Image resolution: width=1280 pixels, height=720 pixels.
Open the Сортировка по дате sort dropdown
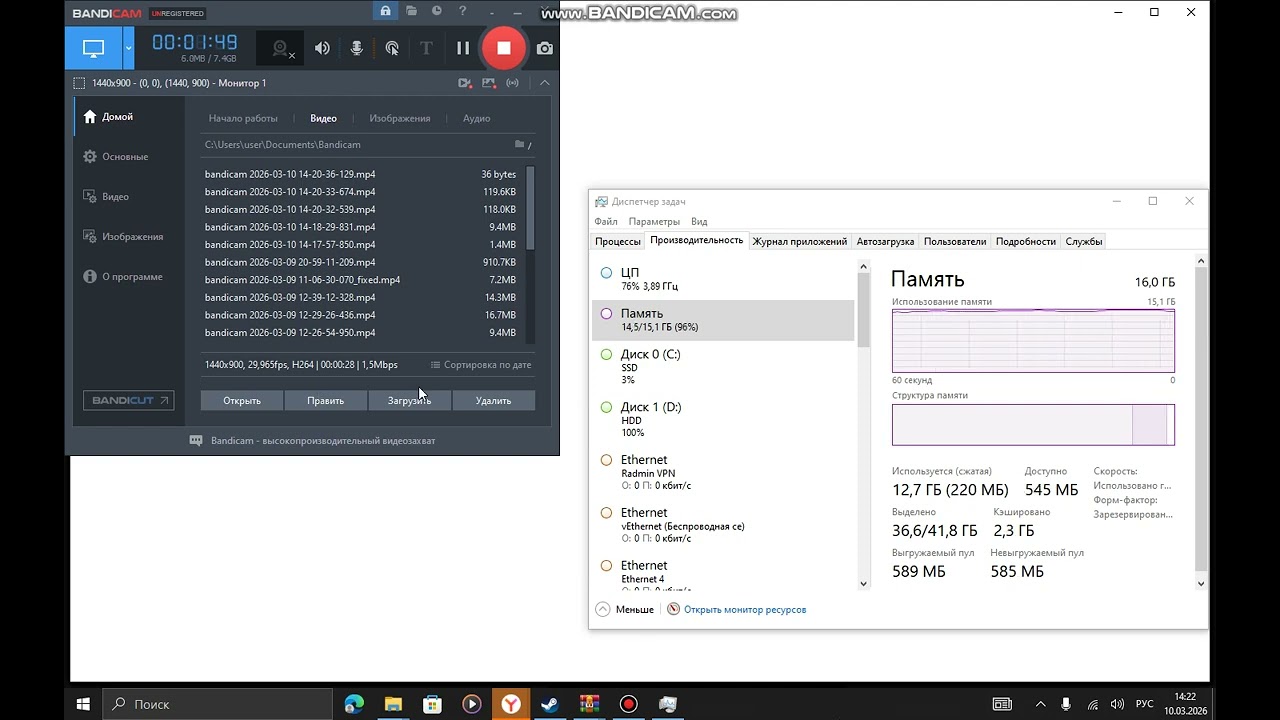481,365
